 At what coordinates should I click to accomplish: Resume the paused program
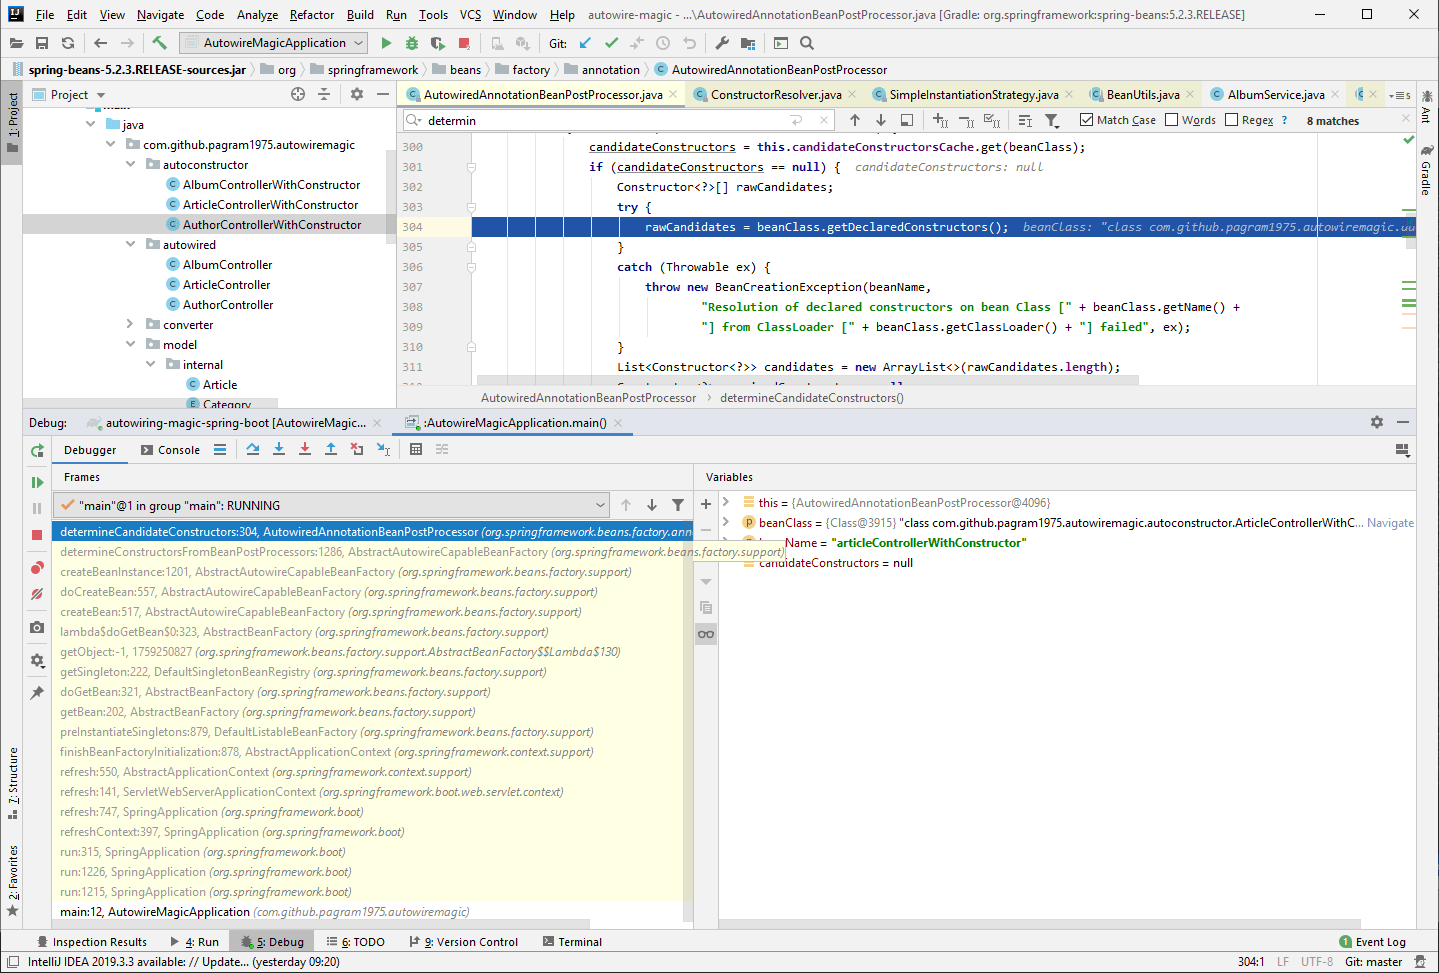36,481
